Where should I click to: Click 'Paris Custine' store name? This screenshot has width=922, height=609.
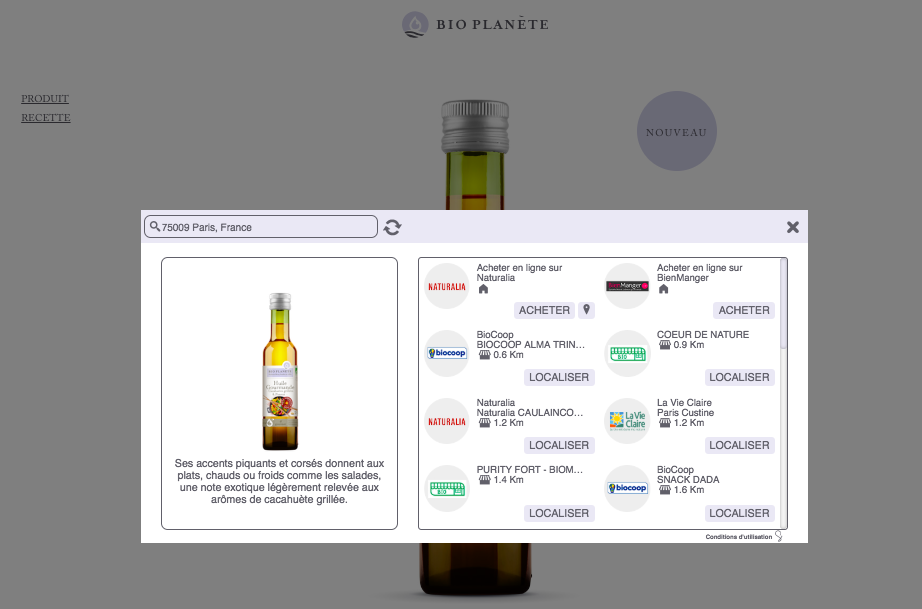coord(686,413)
